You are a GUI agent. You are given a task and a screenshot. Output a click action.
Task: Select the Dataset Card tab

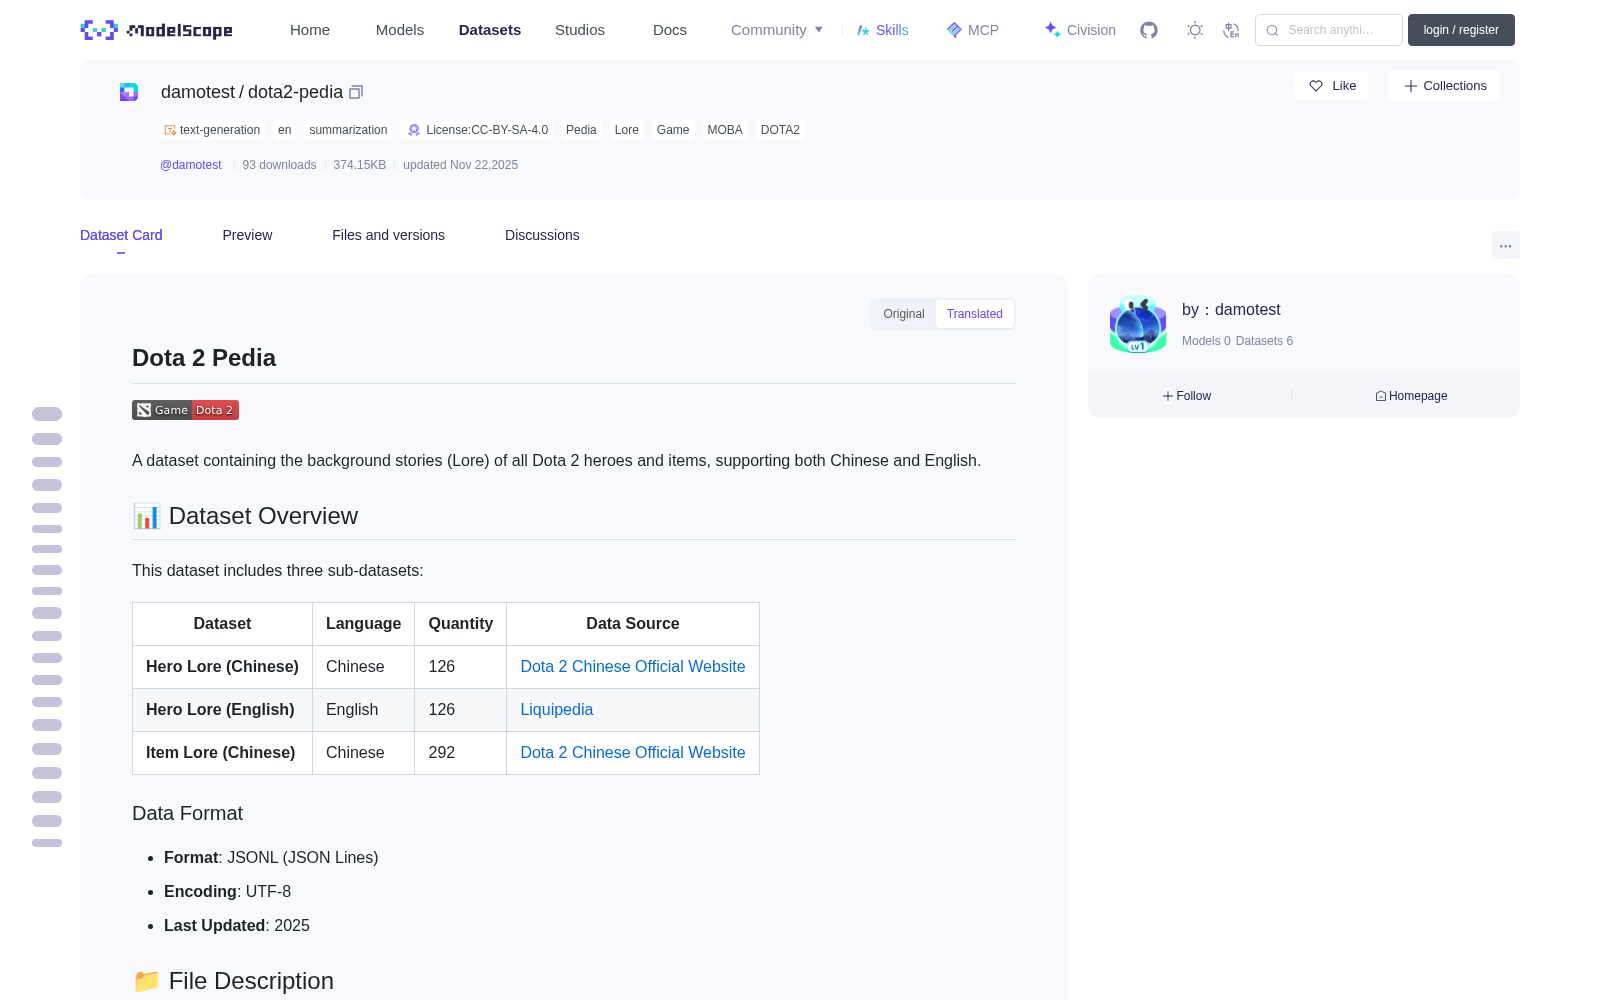pos(121,235)
